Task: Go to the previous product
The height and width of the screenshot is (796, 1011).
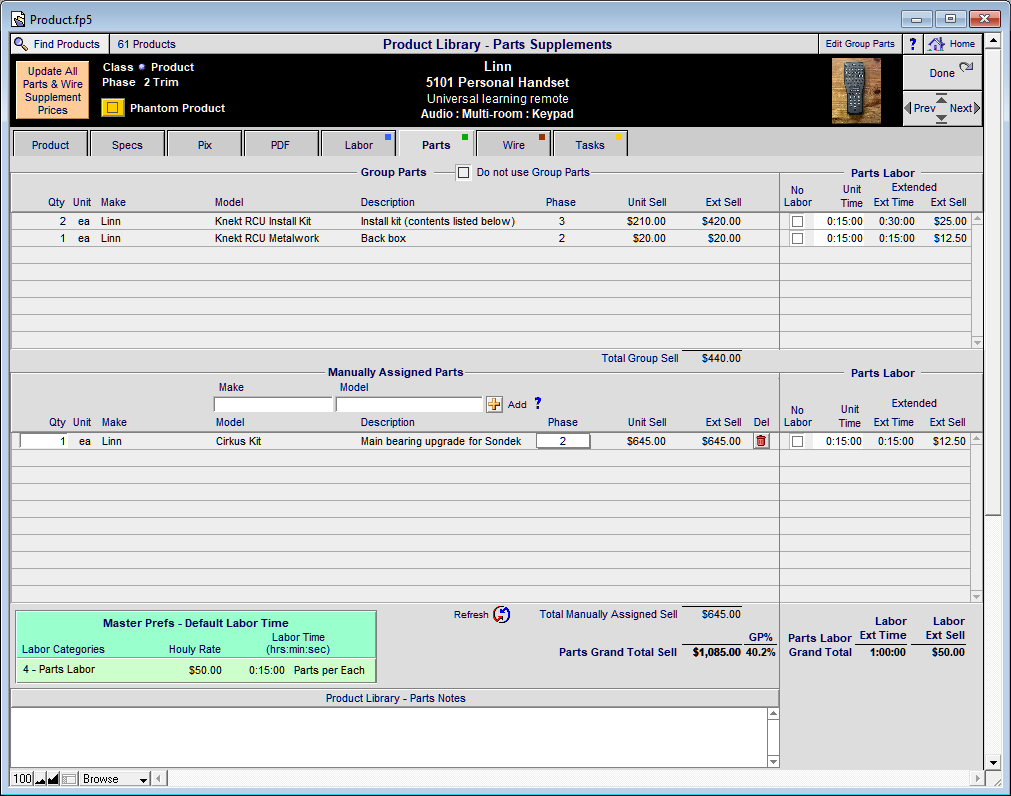Action: tap(920, 108)
